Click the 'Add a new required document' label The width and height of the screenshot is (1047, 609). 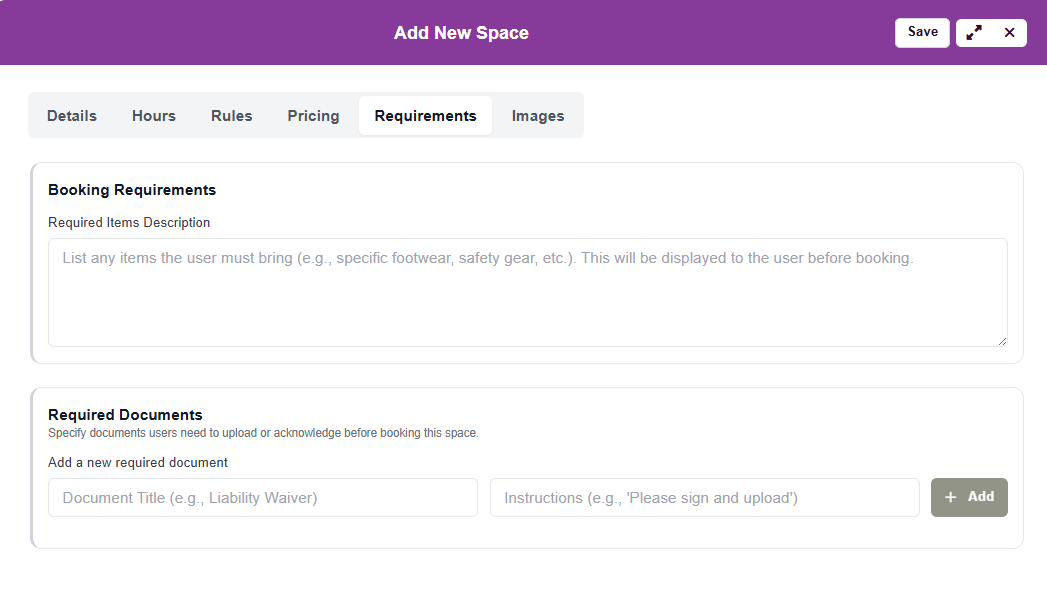pyautogui.click(x=138, y=463)
